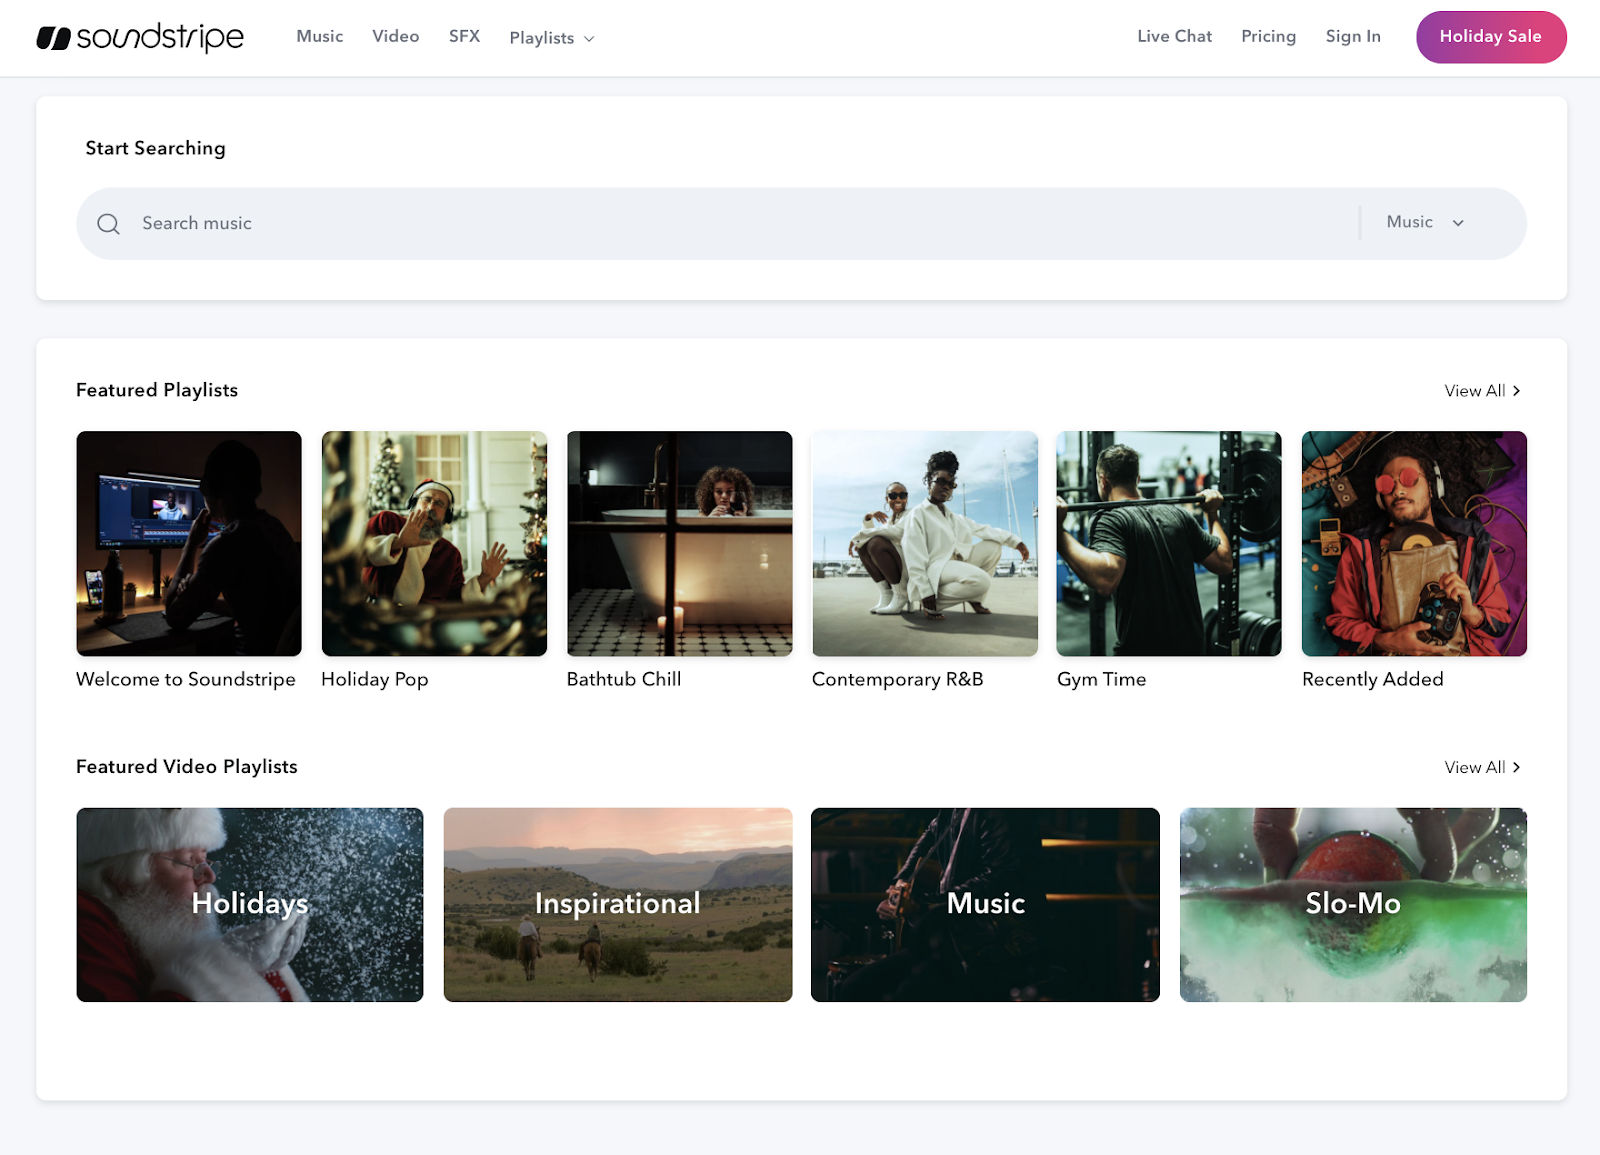
Task: Click the chevron beside Featured Video Playlists View All
Action: (1516, 767)
